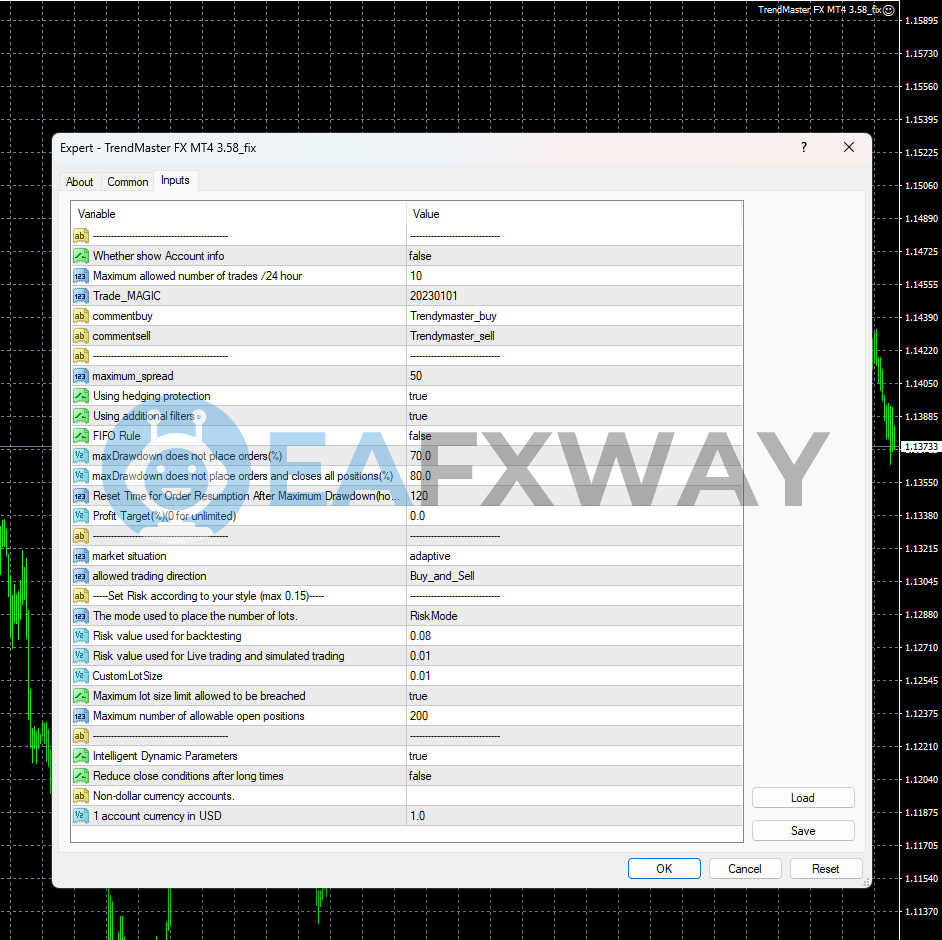This screenshot has height=940, width=942.
Task: Click the string icon beside Non-dollar currency accounts
Action: [81, 796]
